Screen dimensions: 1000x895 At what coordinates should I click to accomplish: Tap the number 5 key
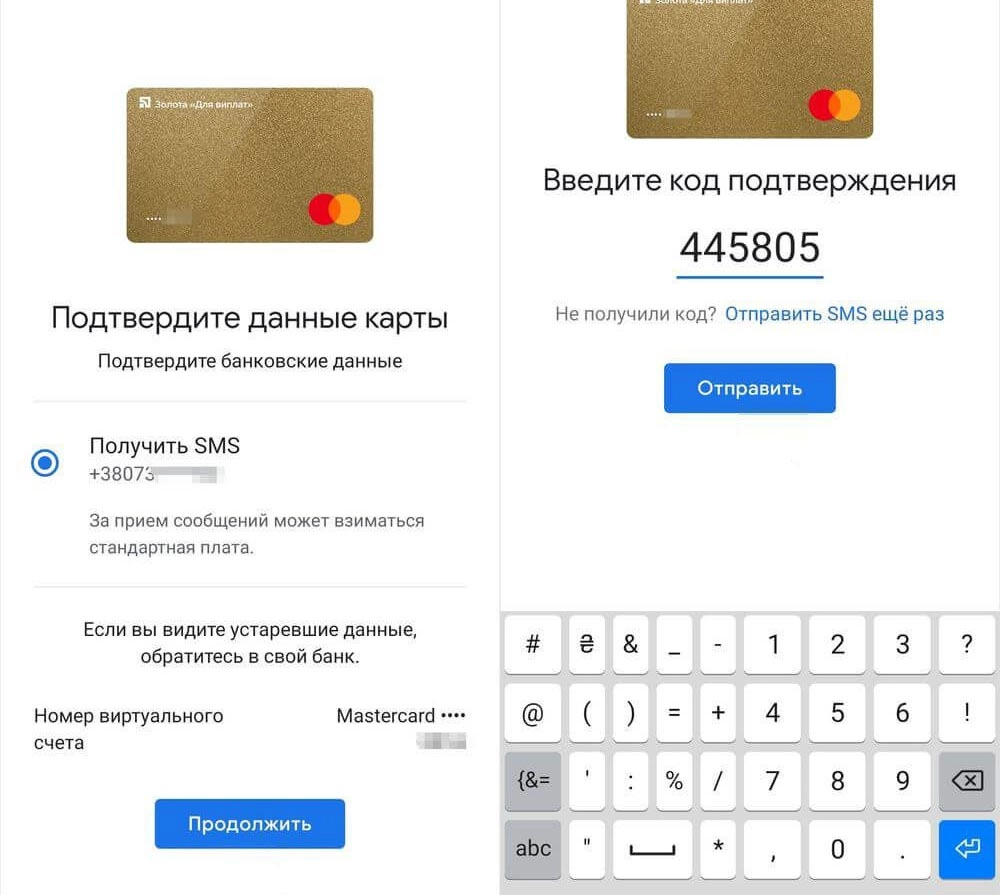tap(837, 713)
